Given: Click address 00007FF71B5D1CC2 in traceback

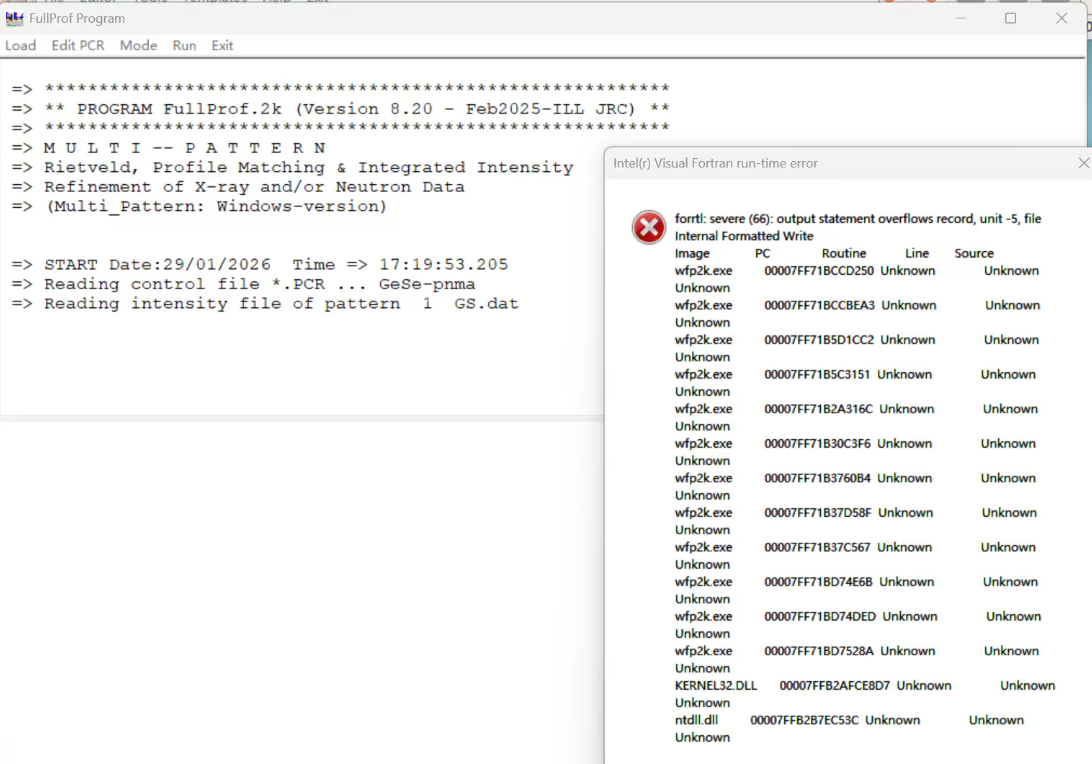Looking at the screenshot, I should pos(819,340).
